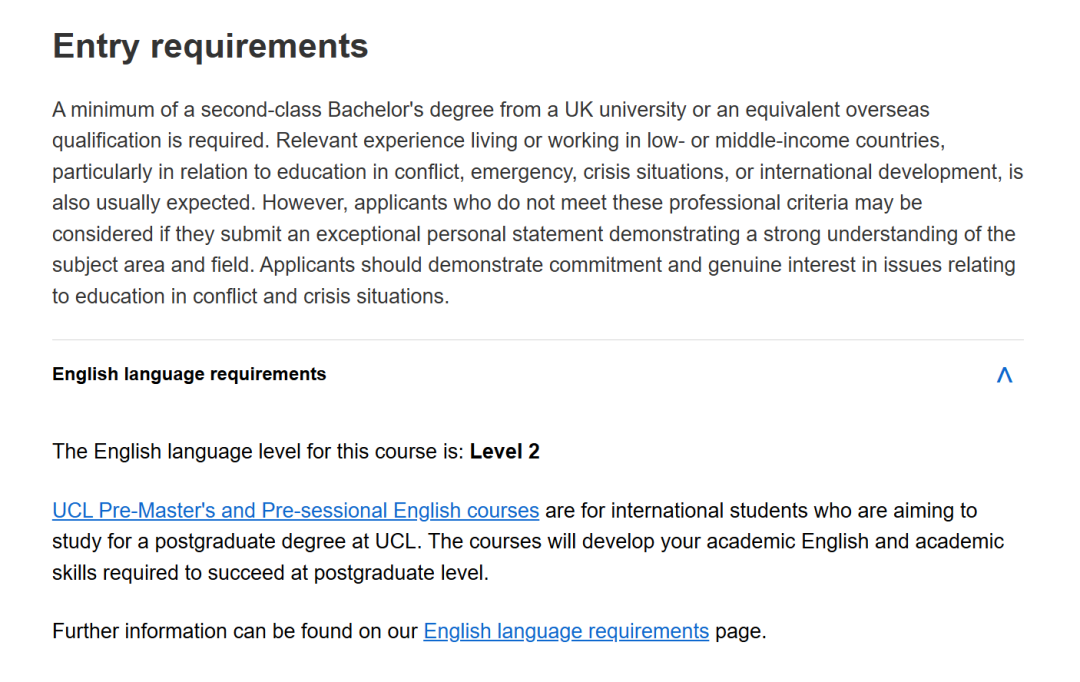Collapse the English language requirements chevron
The image size is (1080, 682).
tap(1004, 375)
